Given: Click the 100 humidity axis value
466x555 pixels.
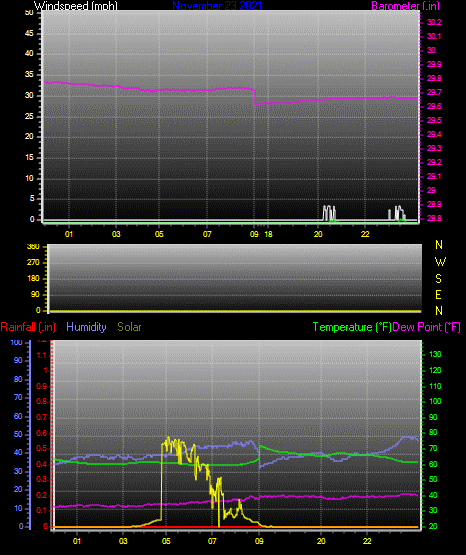Looking at the screenshot, I should click(17, 343).
